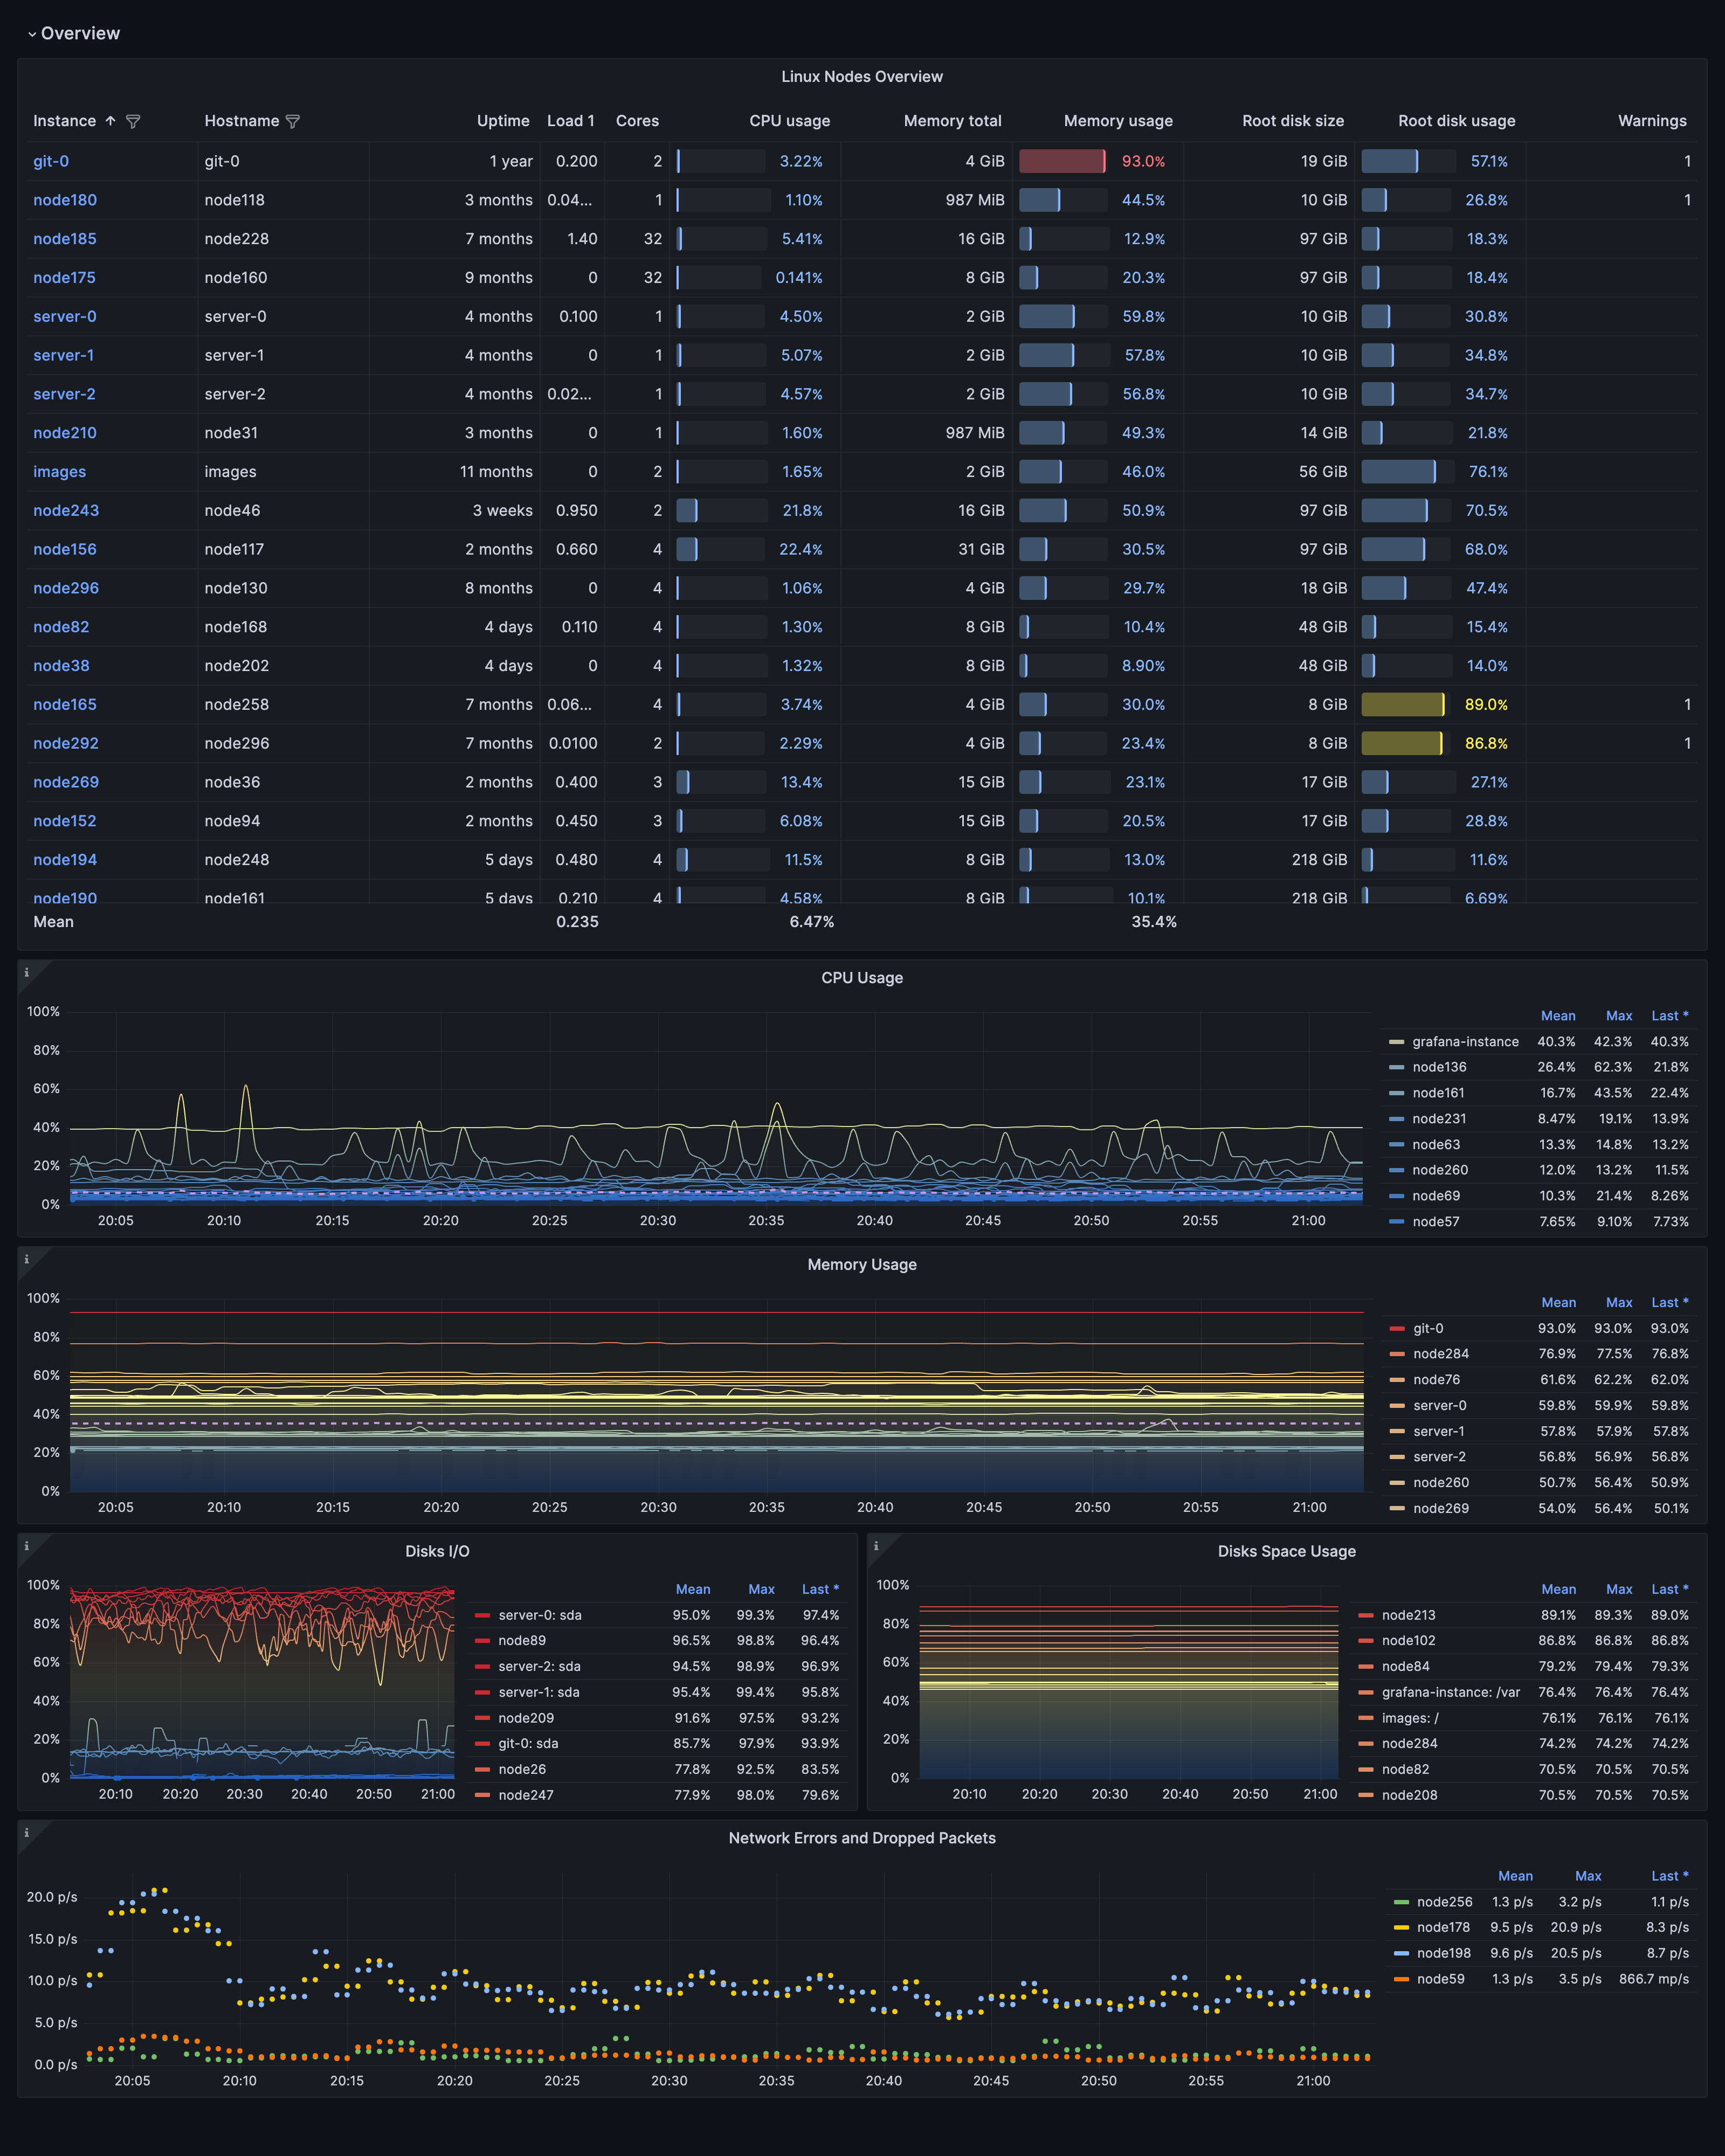Image resolution: width=1725 pixels, height=2156 pixels.
Task: Click the info icon on the Memory Usage panel
Action: (27, 1260)
